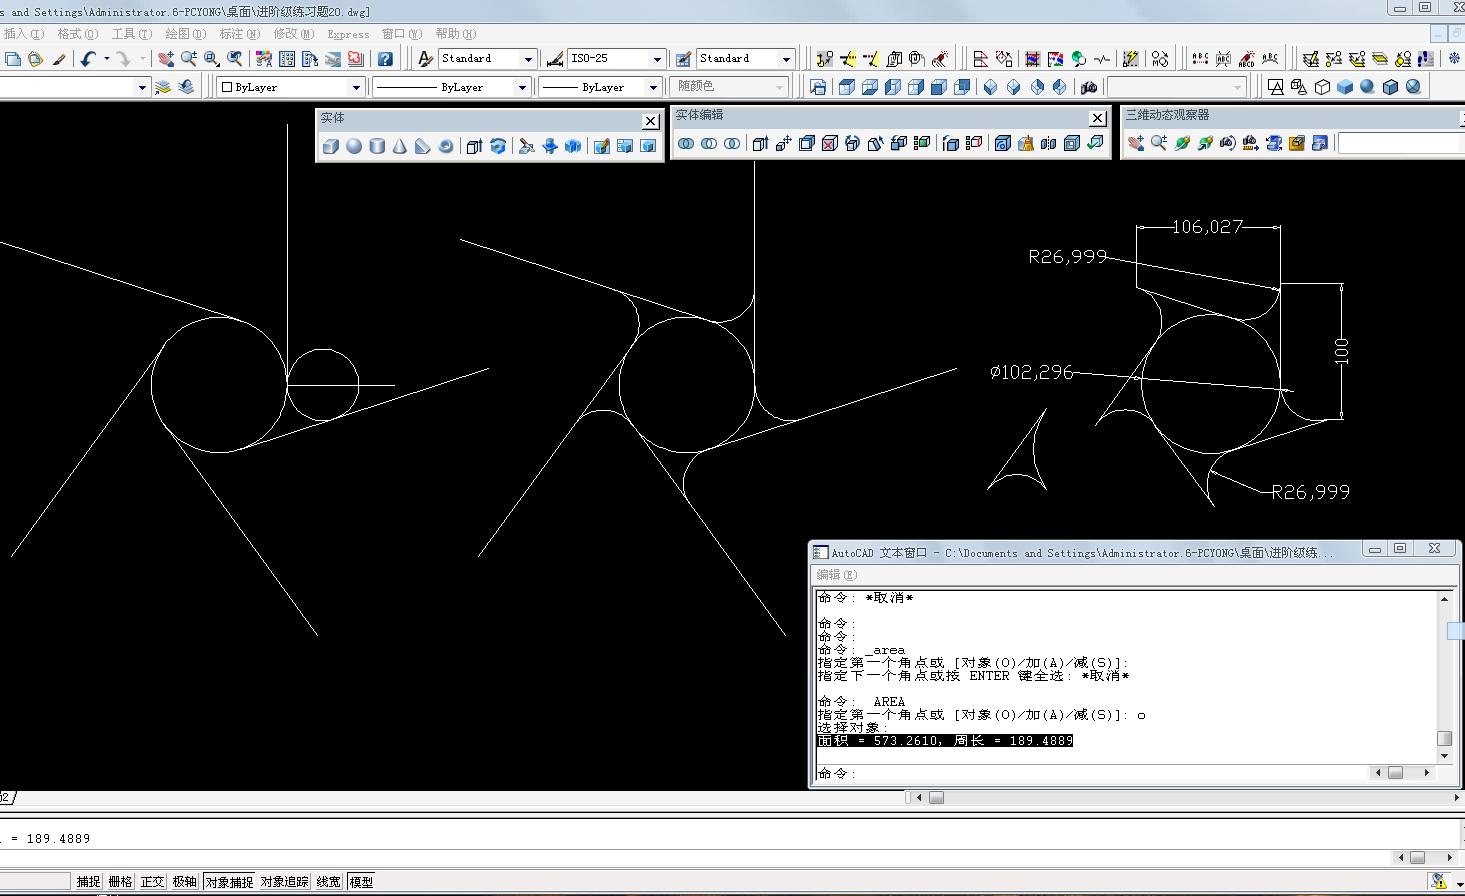The height and width of the screenshot is (896, 1465).
Task: Toggle 对象捕捉 object snap button
Action: coord(229,882)
